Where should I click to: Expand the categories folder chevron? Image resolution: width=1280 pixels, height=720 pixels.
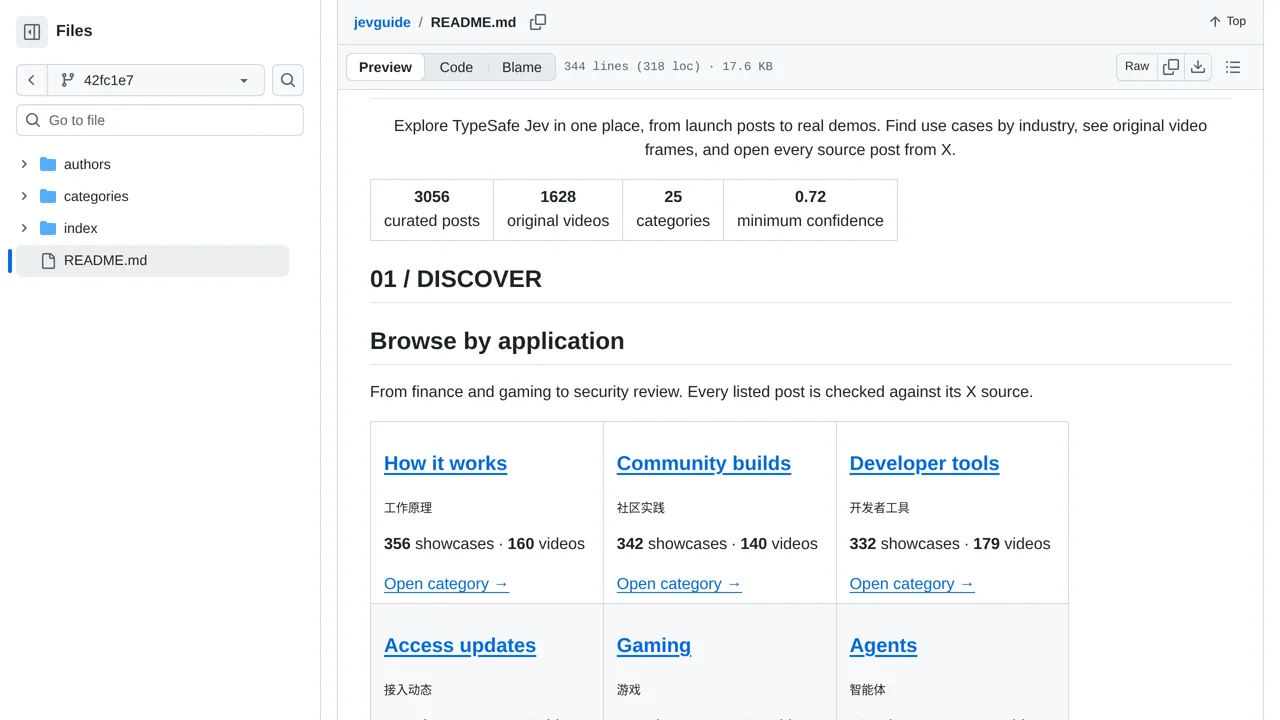coord(24,196)
